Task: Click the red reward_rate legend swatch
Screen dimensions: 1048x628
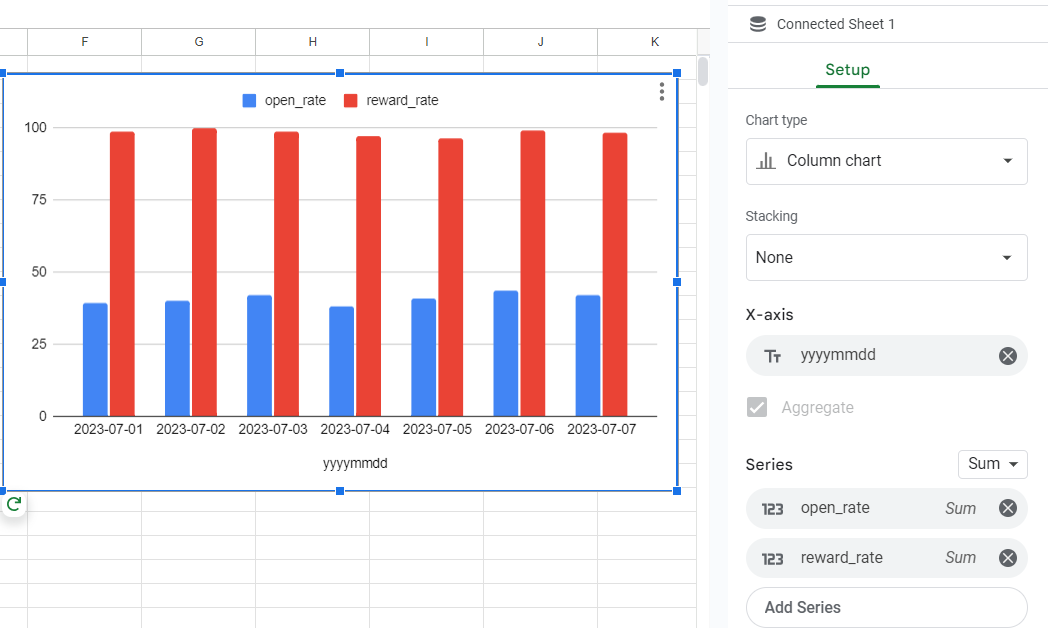Action: 350,101
